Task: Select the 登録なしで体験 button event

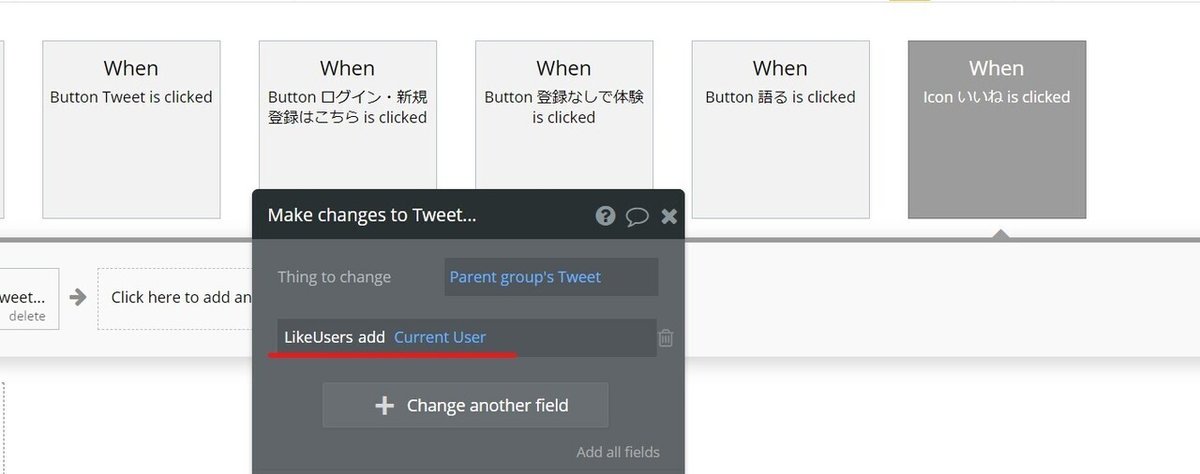Action: [563, 129]
